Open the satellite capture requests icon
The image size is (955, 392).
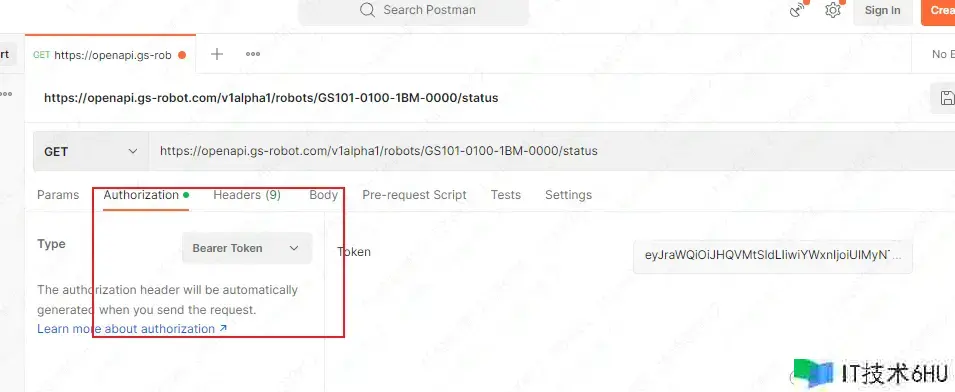(x=797, y=10)
